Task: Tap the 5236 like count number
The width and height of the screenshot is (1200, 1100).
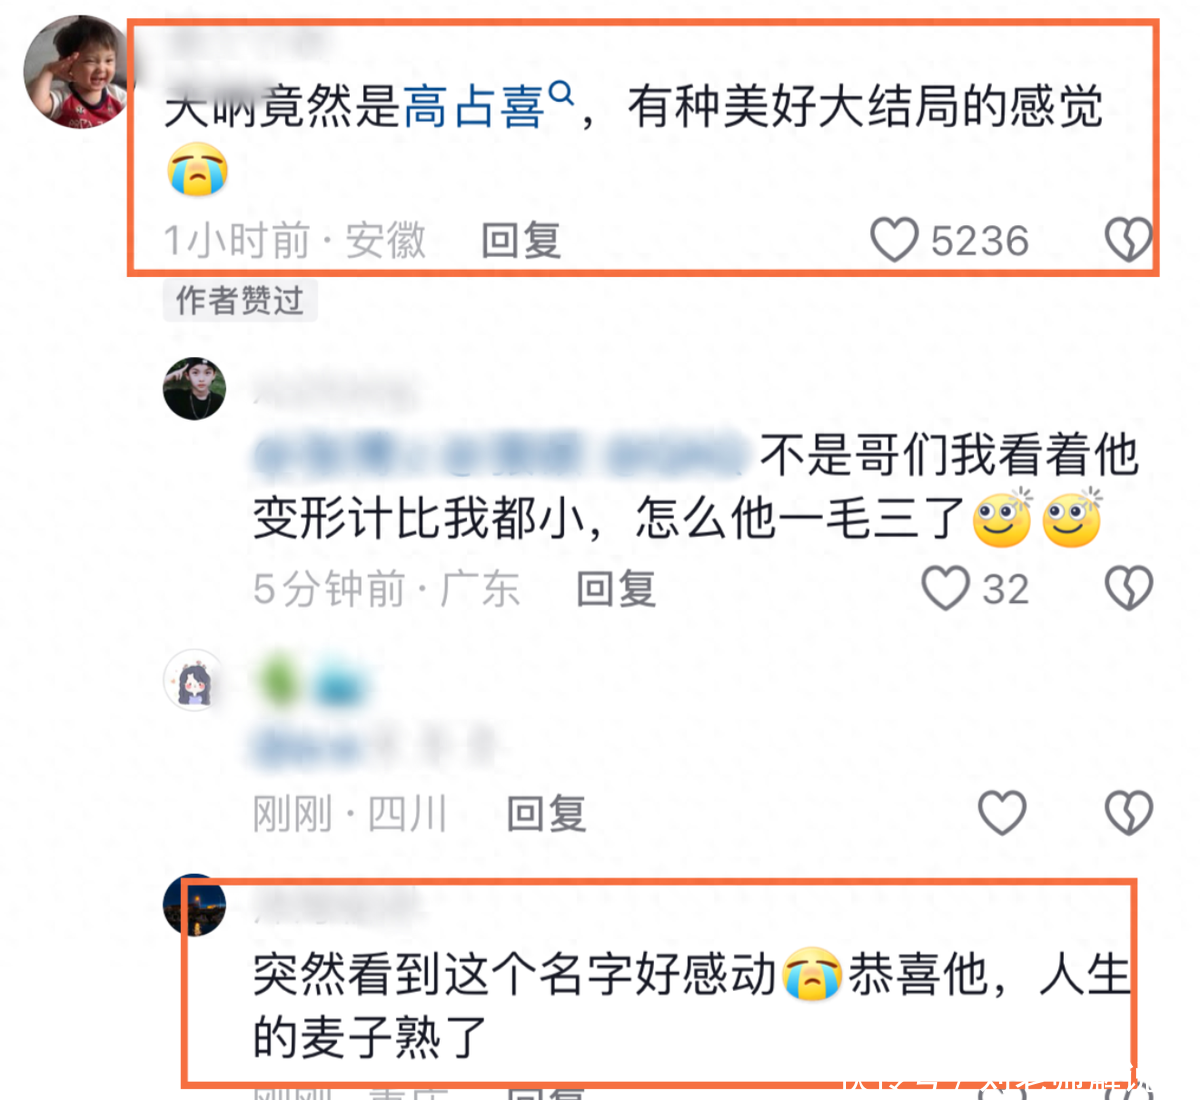Action: 980,241
